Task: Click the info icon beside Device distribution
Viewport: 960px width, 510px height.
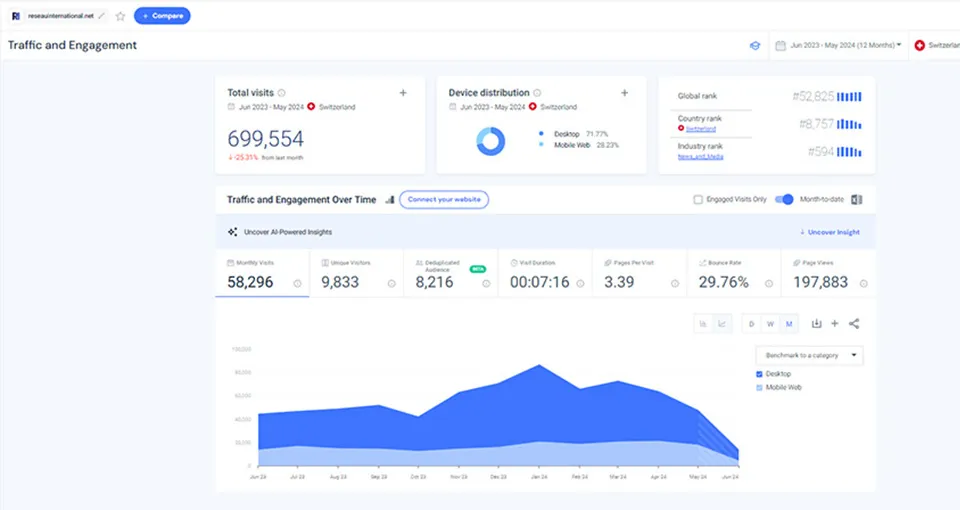Action: [538, 93]
